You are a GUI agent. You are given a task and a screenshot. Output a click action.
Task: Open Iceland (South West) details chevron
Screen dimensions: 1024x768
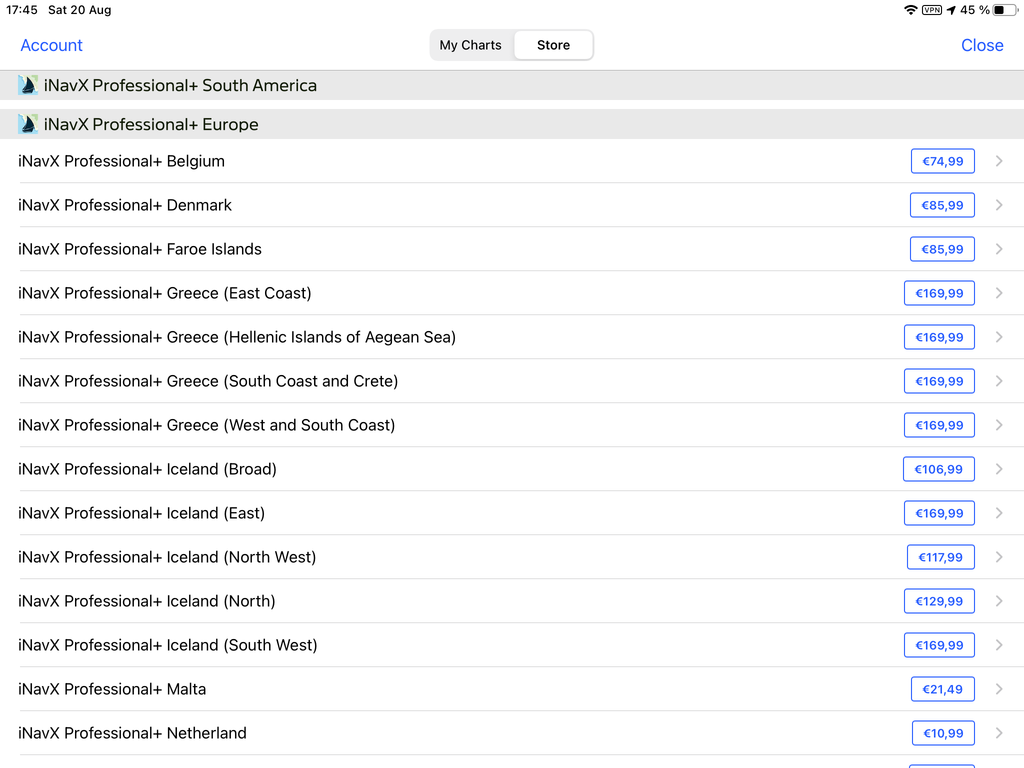(999, 645)
